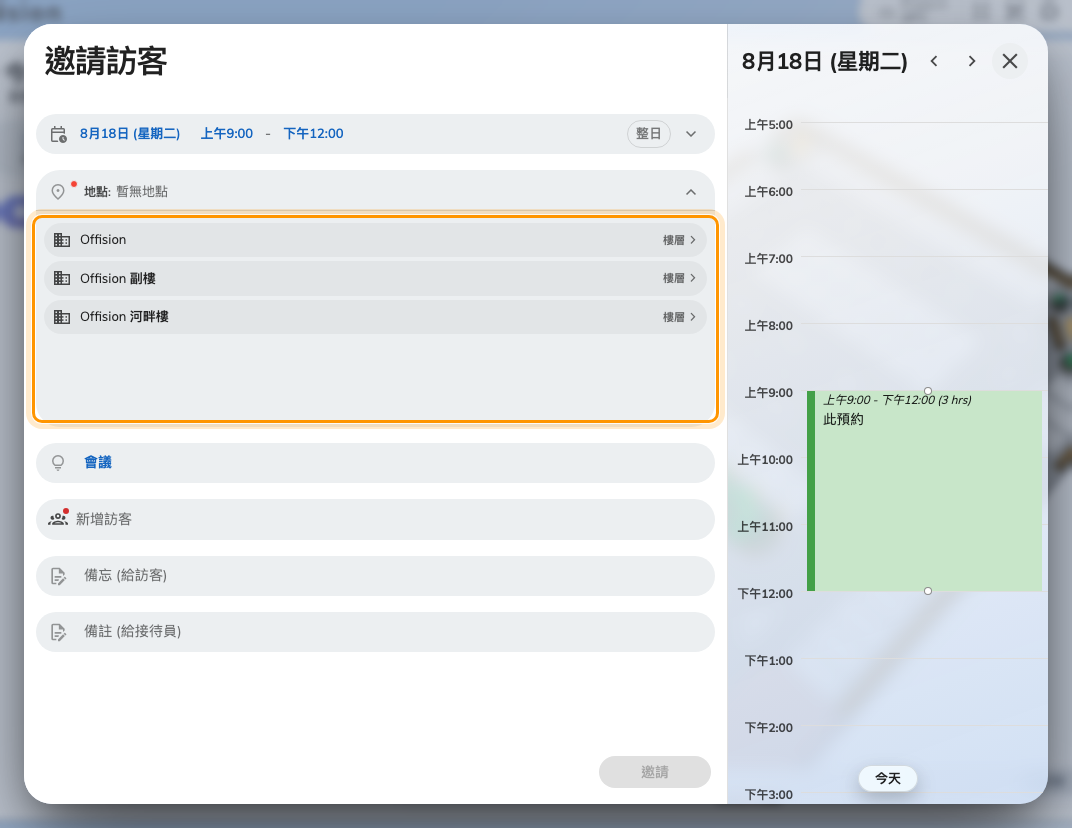The height and width of the screenshot is (828, 1072).
Task: Close the invite visitor dialog
Action: (x=1010, y=62)
